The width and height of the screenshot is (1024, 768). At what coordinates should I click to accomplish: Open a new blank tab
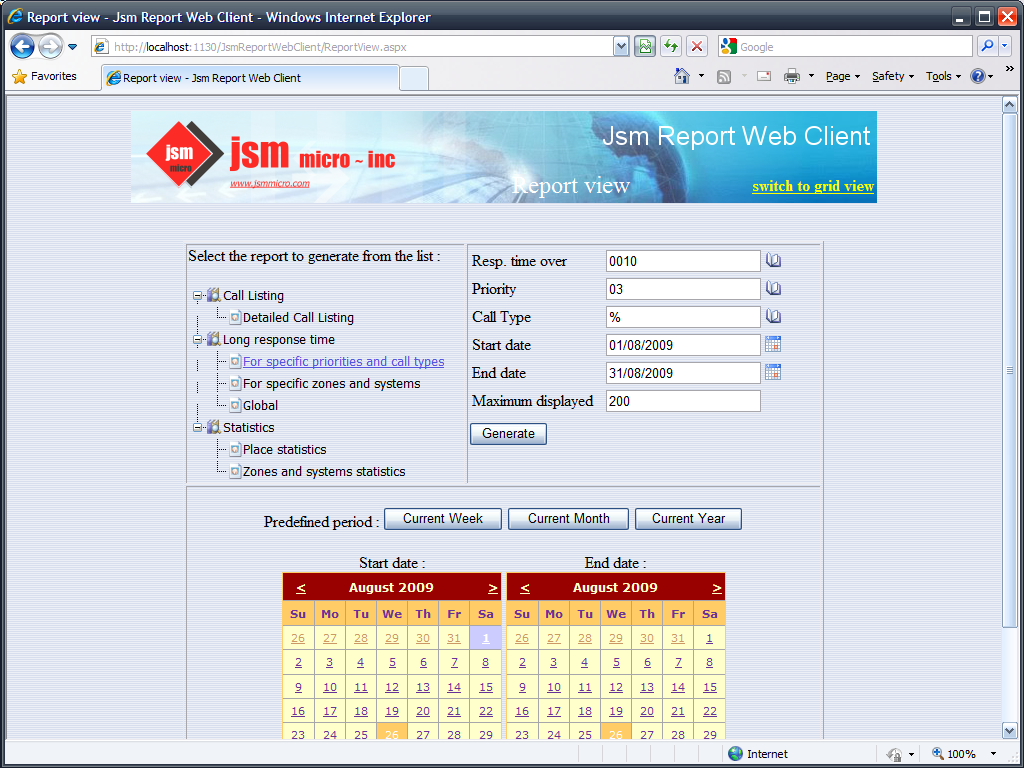[x=414, y=78]
